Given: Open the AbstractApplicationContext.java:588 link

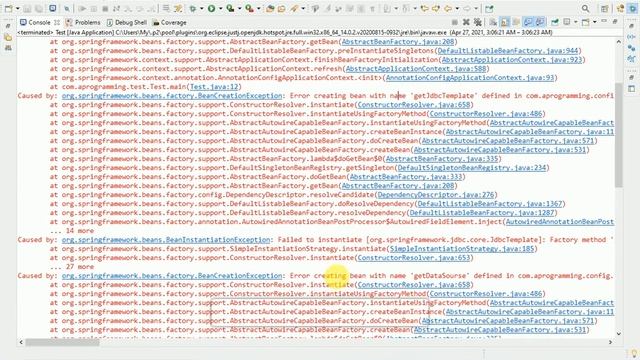Looking at the screenshot, I should [x=416, y=69].
